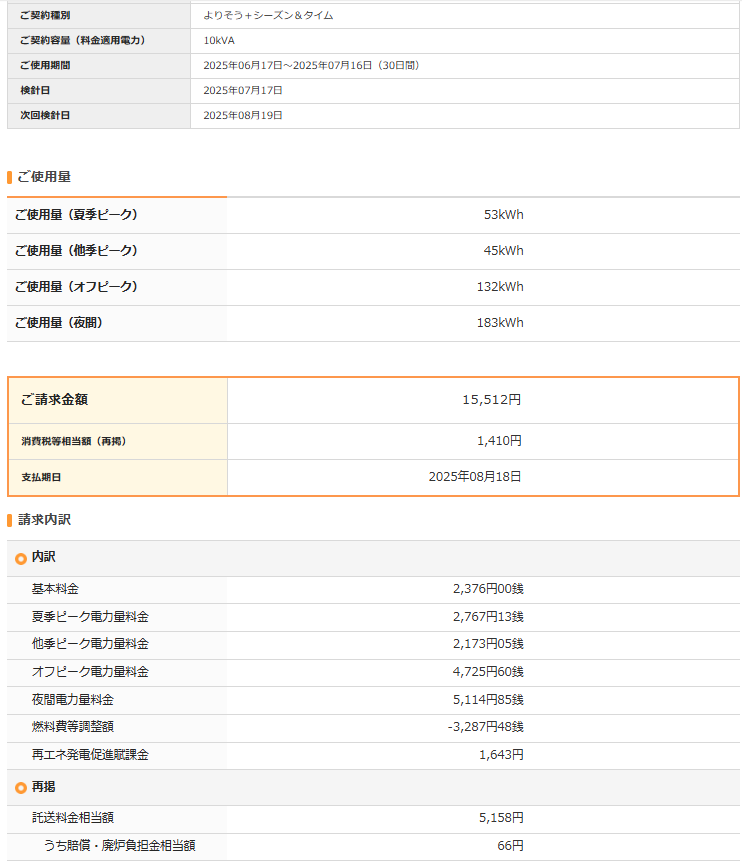
Task: Select the うち賠償・廃炉負担金相当額 row label
Action: point(119,846)
